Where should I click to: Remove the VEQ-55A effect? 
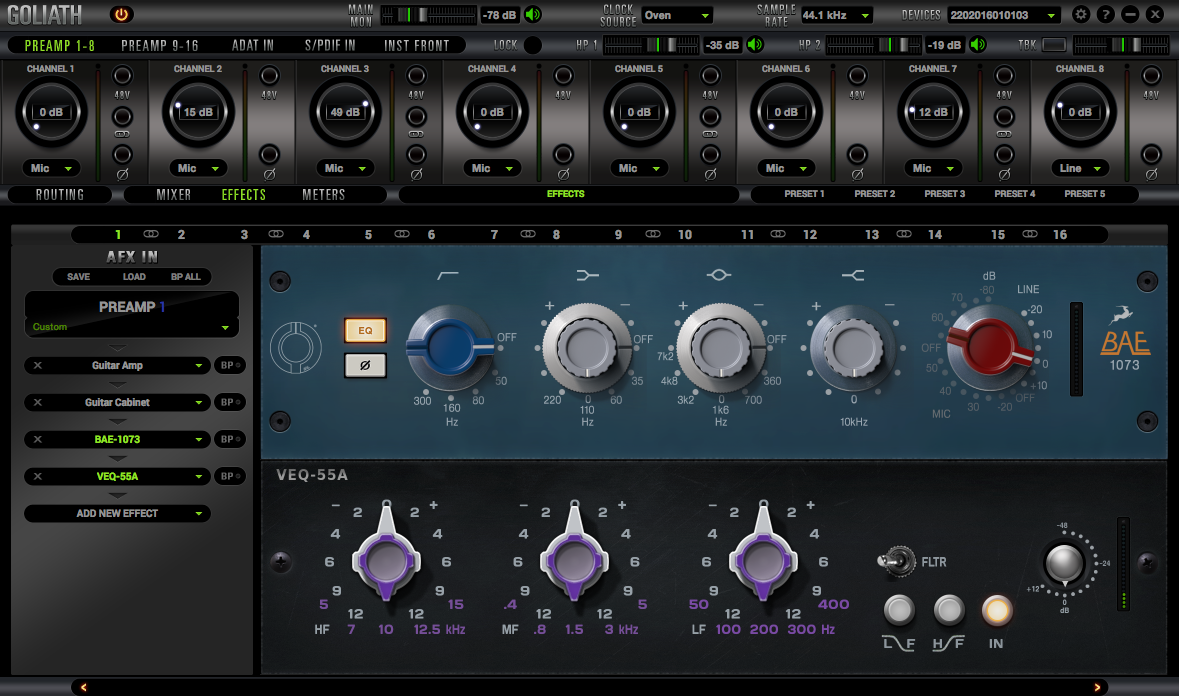click(38, 476)
